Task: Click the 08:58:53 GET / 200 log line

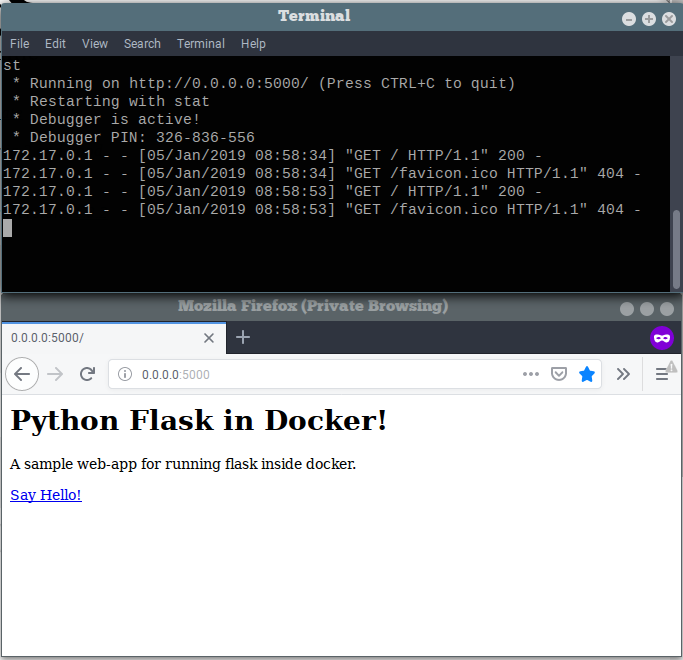Action: click(x=272, y=192)
